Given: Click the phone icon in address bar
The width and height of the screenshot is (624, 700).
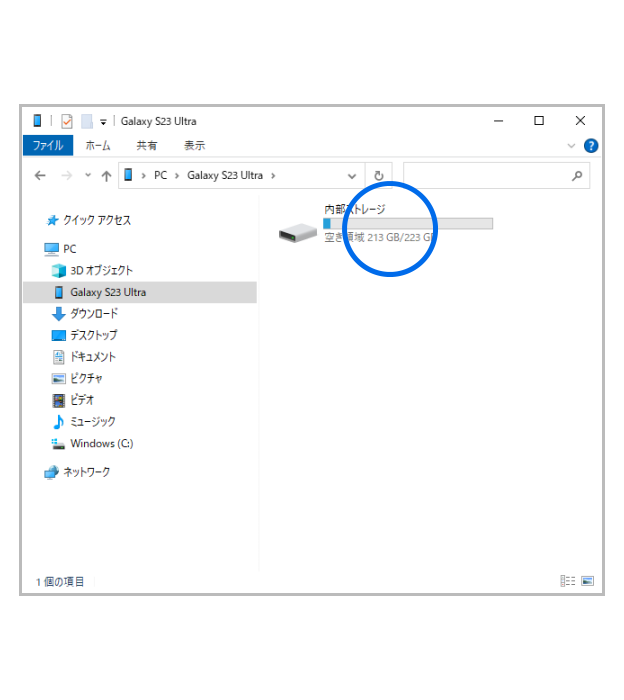Looking at the screenshot, I should pyautogui.click(x=129, y=175).
